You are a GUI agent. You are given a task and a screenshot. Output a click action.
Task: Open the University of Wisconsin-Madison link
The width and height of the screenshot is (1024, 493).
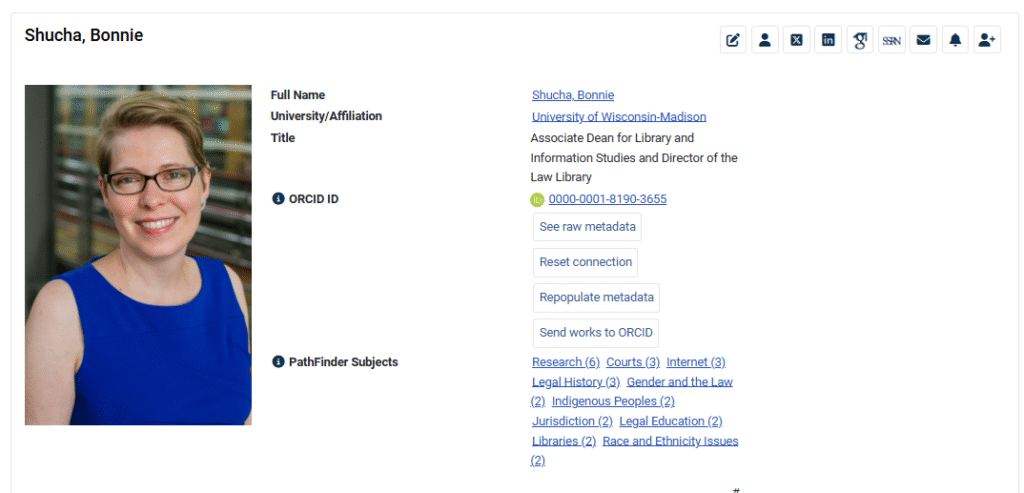[x=619, y=117]
